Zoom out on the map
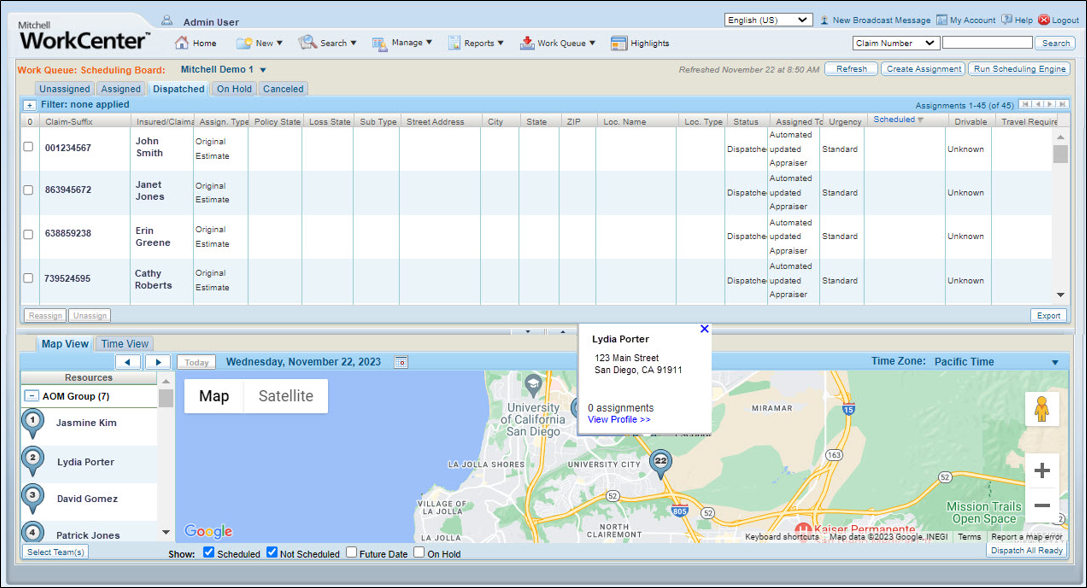This screenshot has height=588, width=1087. click(x=1041, y=506)
